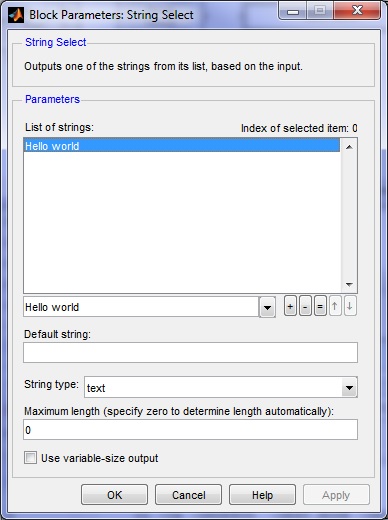Click the Default string input field
Screen dimensions: 388x520
pyautogui.click(x=190, y=352)
